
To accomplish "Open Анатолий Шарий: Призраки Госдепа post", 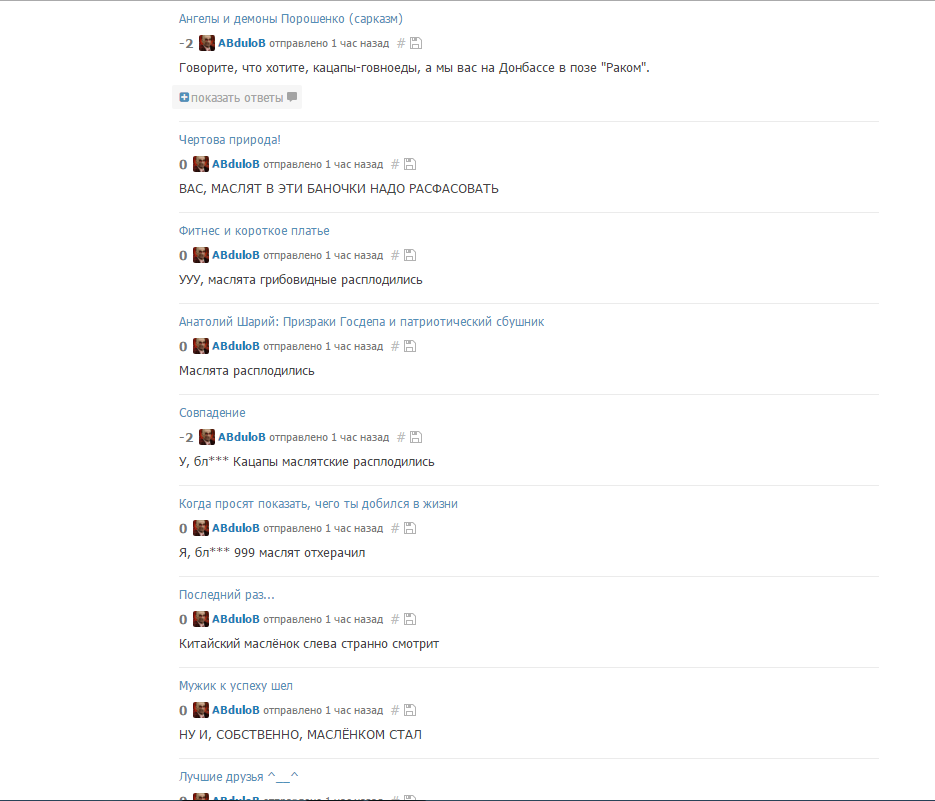I will click(361, 321).
